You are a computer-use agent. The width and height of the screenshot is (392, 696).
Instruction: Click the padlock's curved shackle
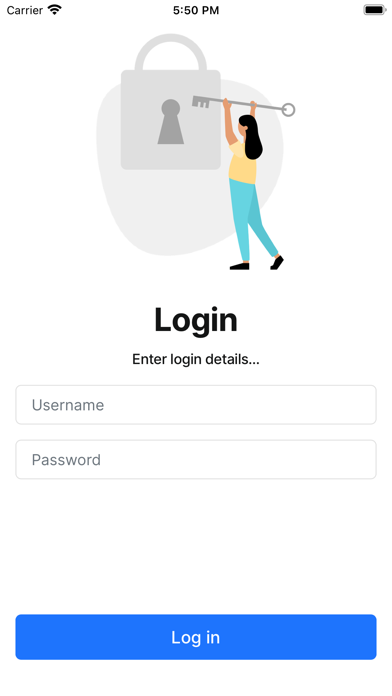tap(170, 52)
